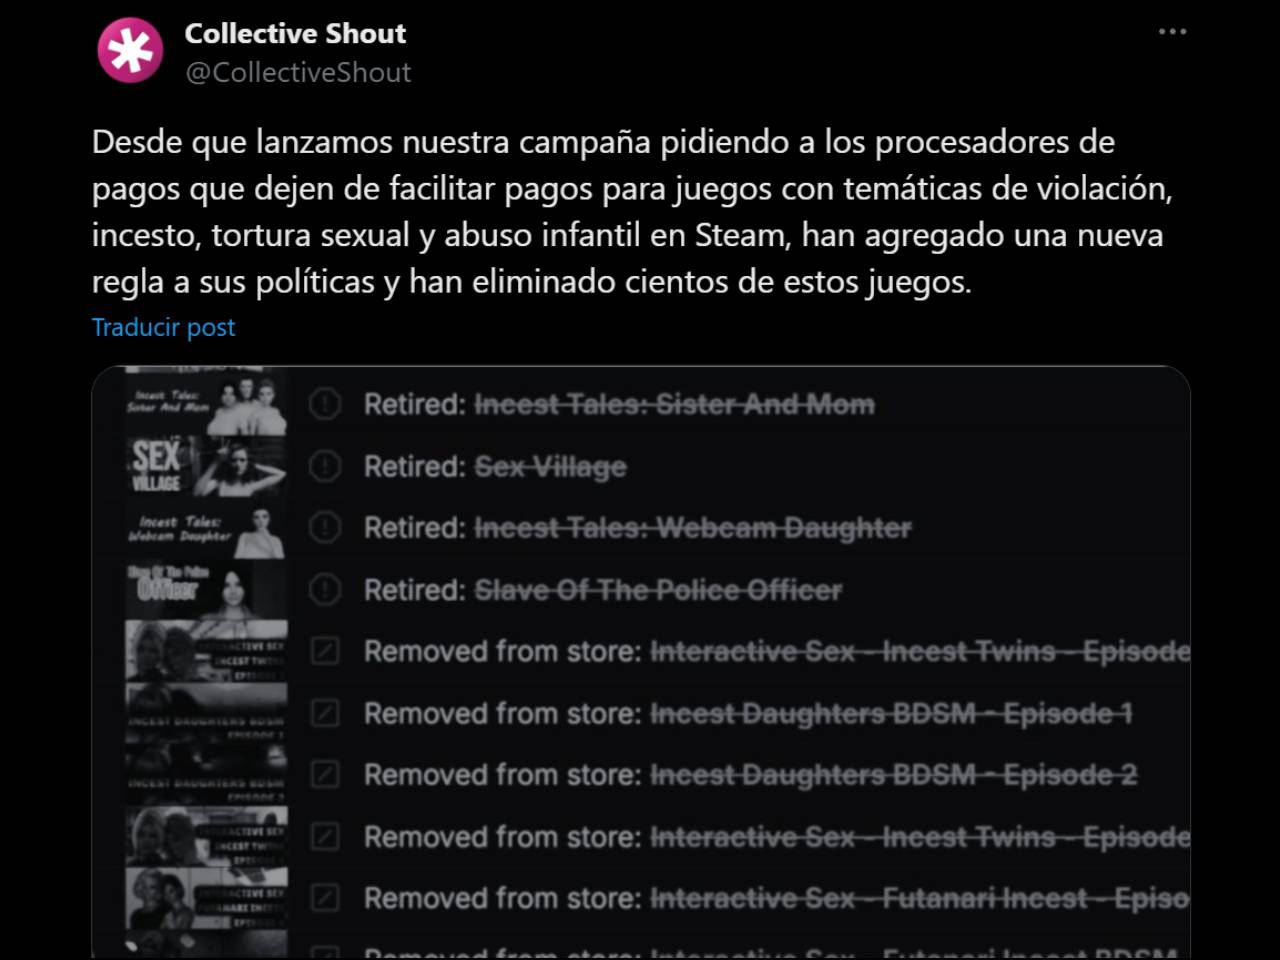The image size is (1280, 960).
Task: Open the Collective Shout profile avatar
Action: click(x=130, y=50)
